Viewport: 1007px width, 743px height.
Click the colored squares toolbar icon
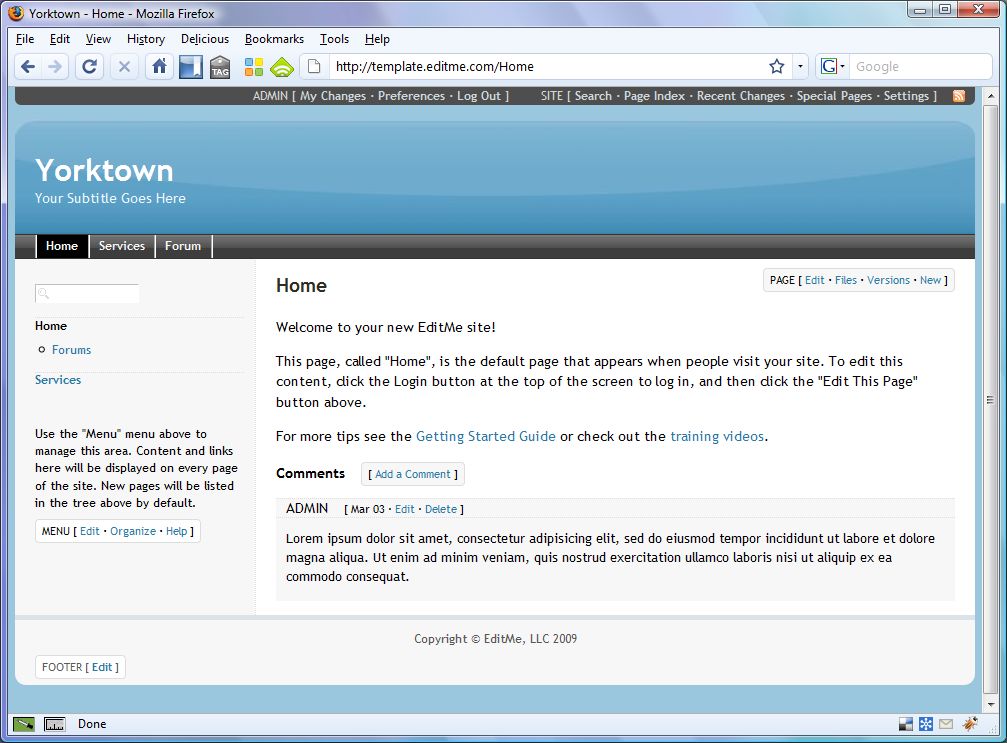pyautogui.click(x=254, y=67)
